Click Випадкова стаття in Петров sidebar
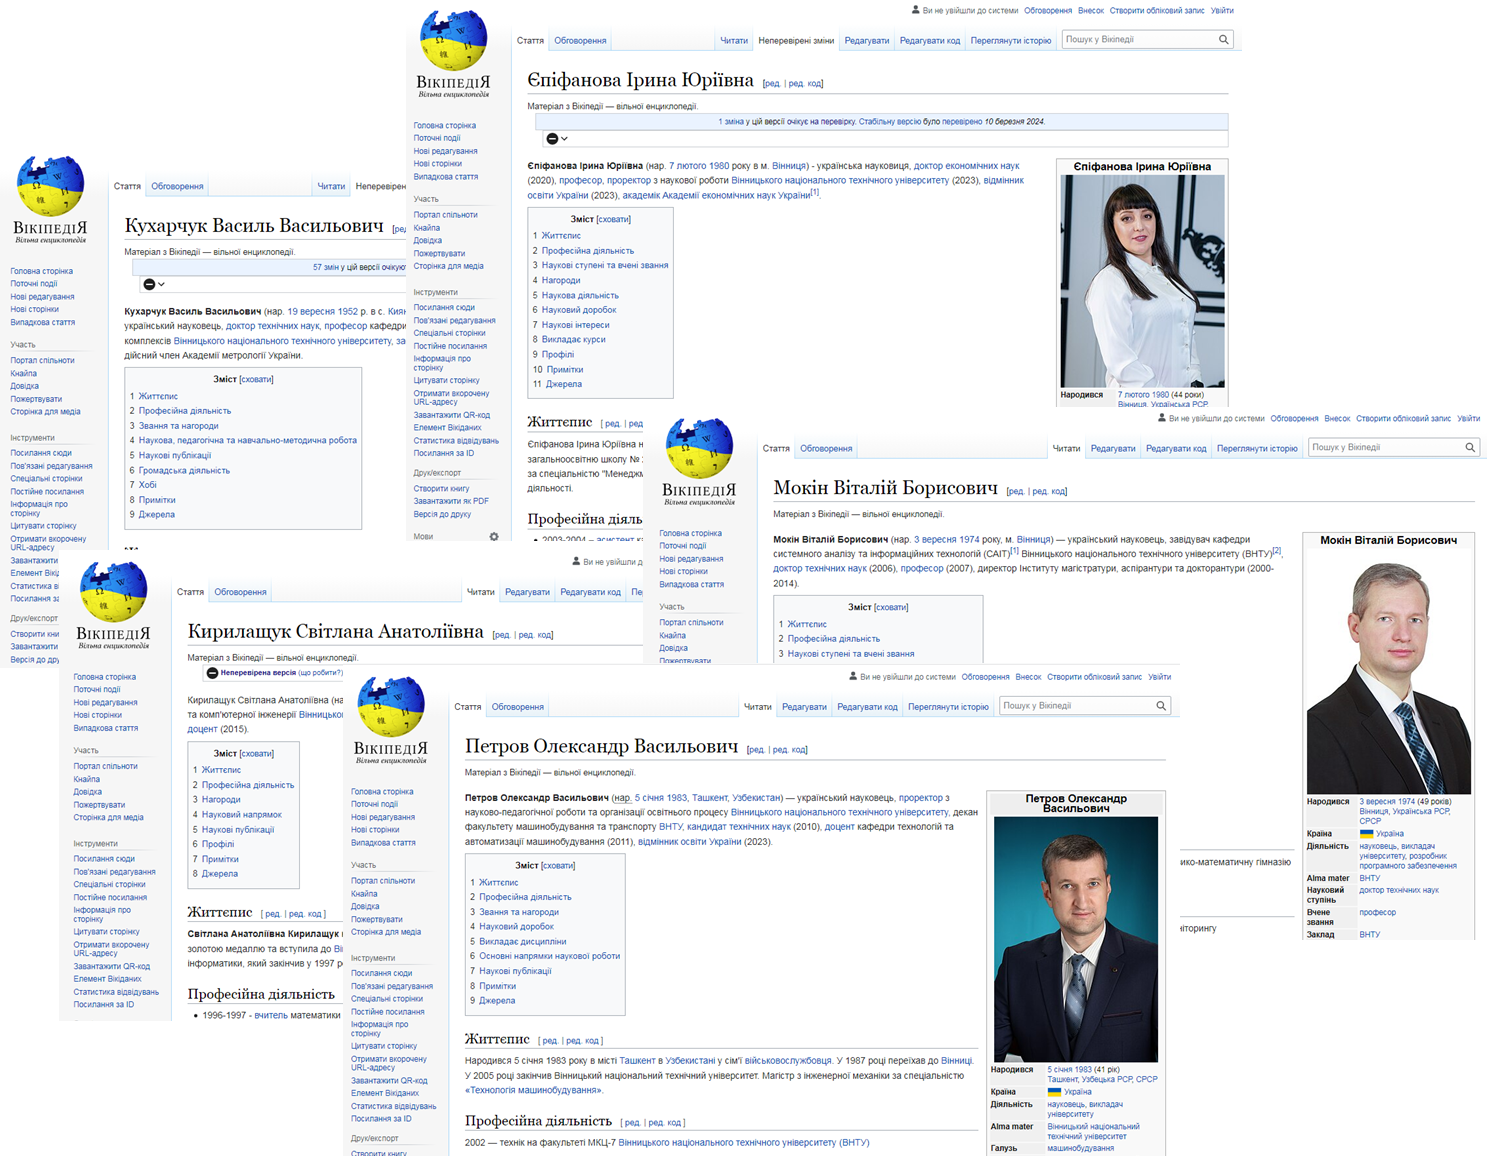 pos(384,843)
